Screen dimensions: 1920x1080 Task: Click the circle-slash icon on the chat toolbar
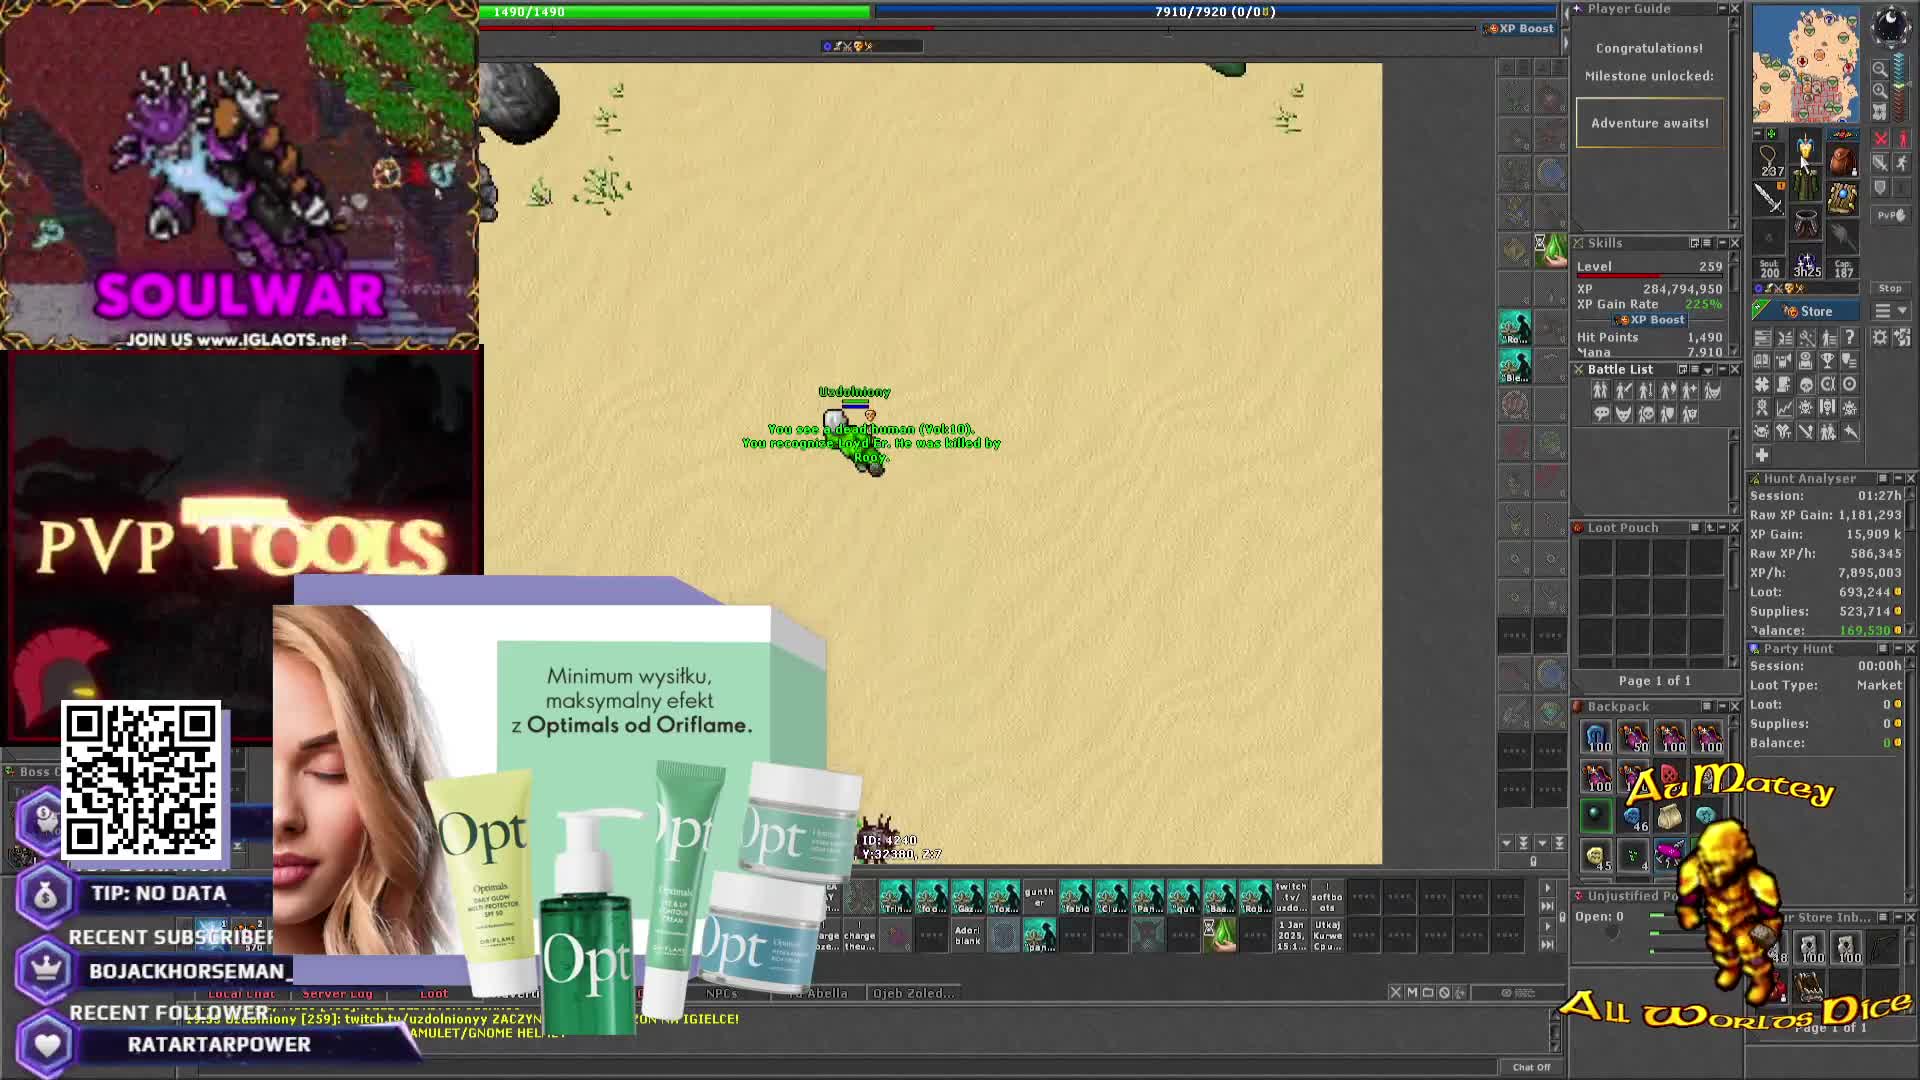tap(1444, 993)
